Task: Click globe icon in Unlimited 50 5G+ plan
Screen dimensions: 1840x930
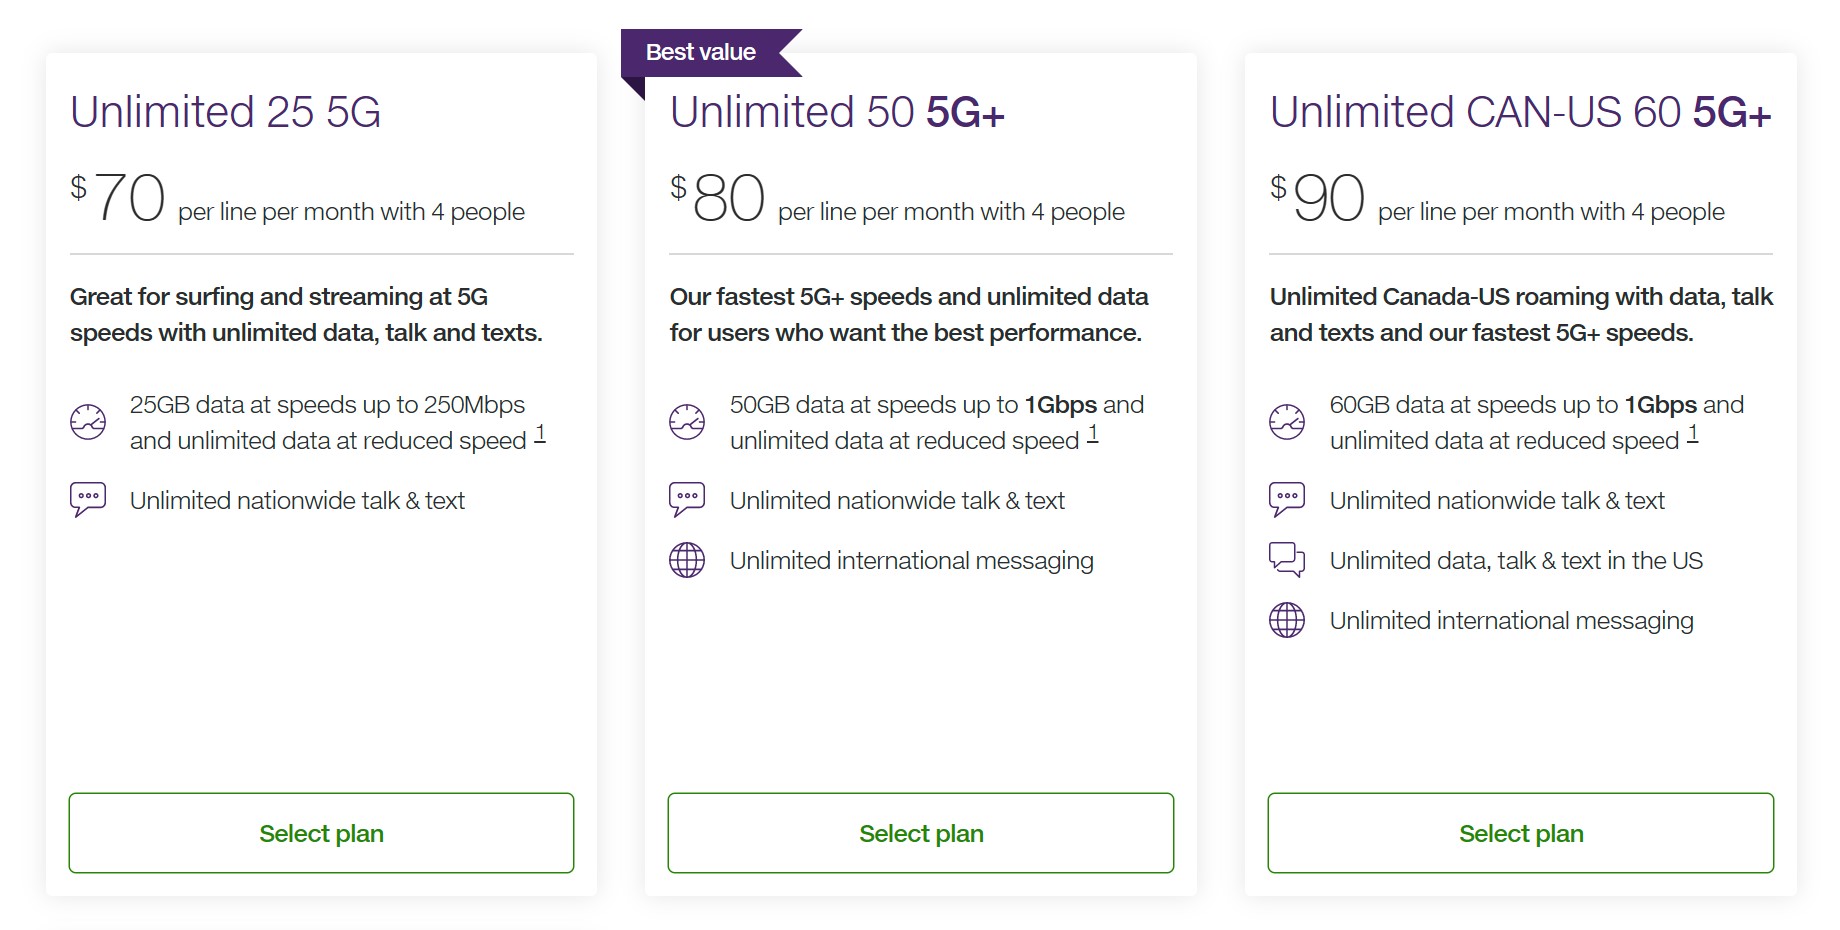Action: click(687, 560)
